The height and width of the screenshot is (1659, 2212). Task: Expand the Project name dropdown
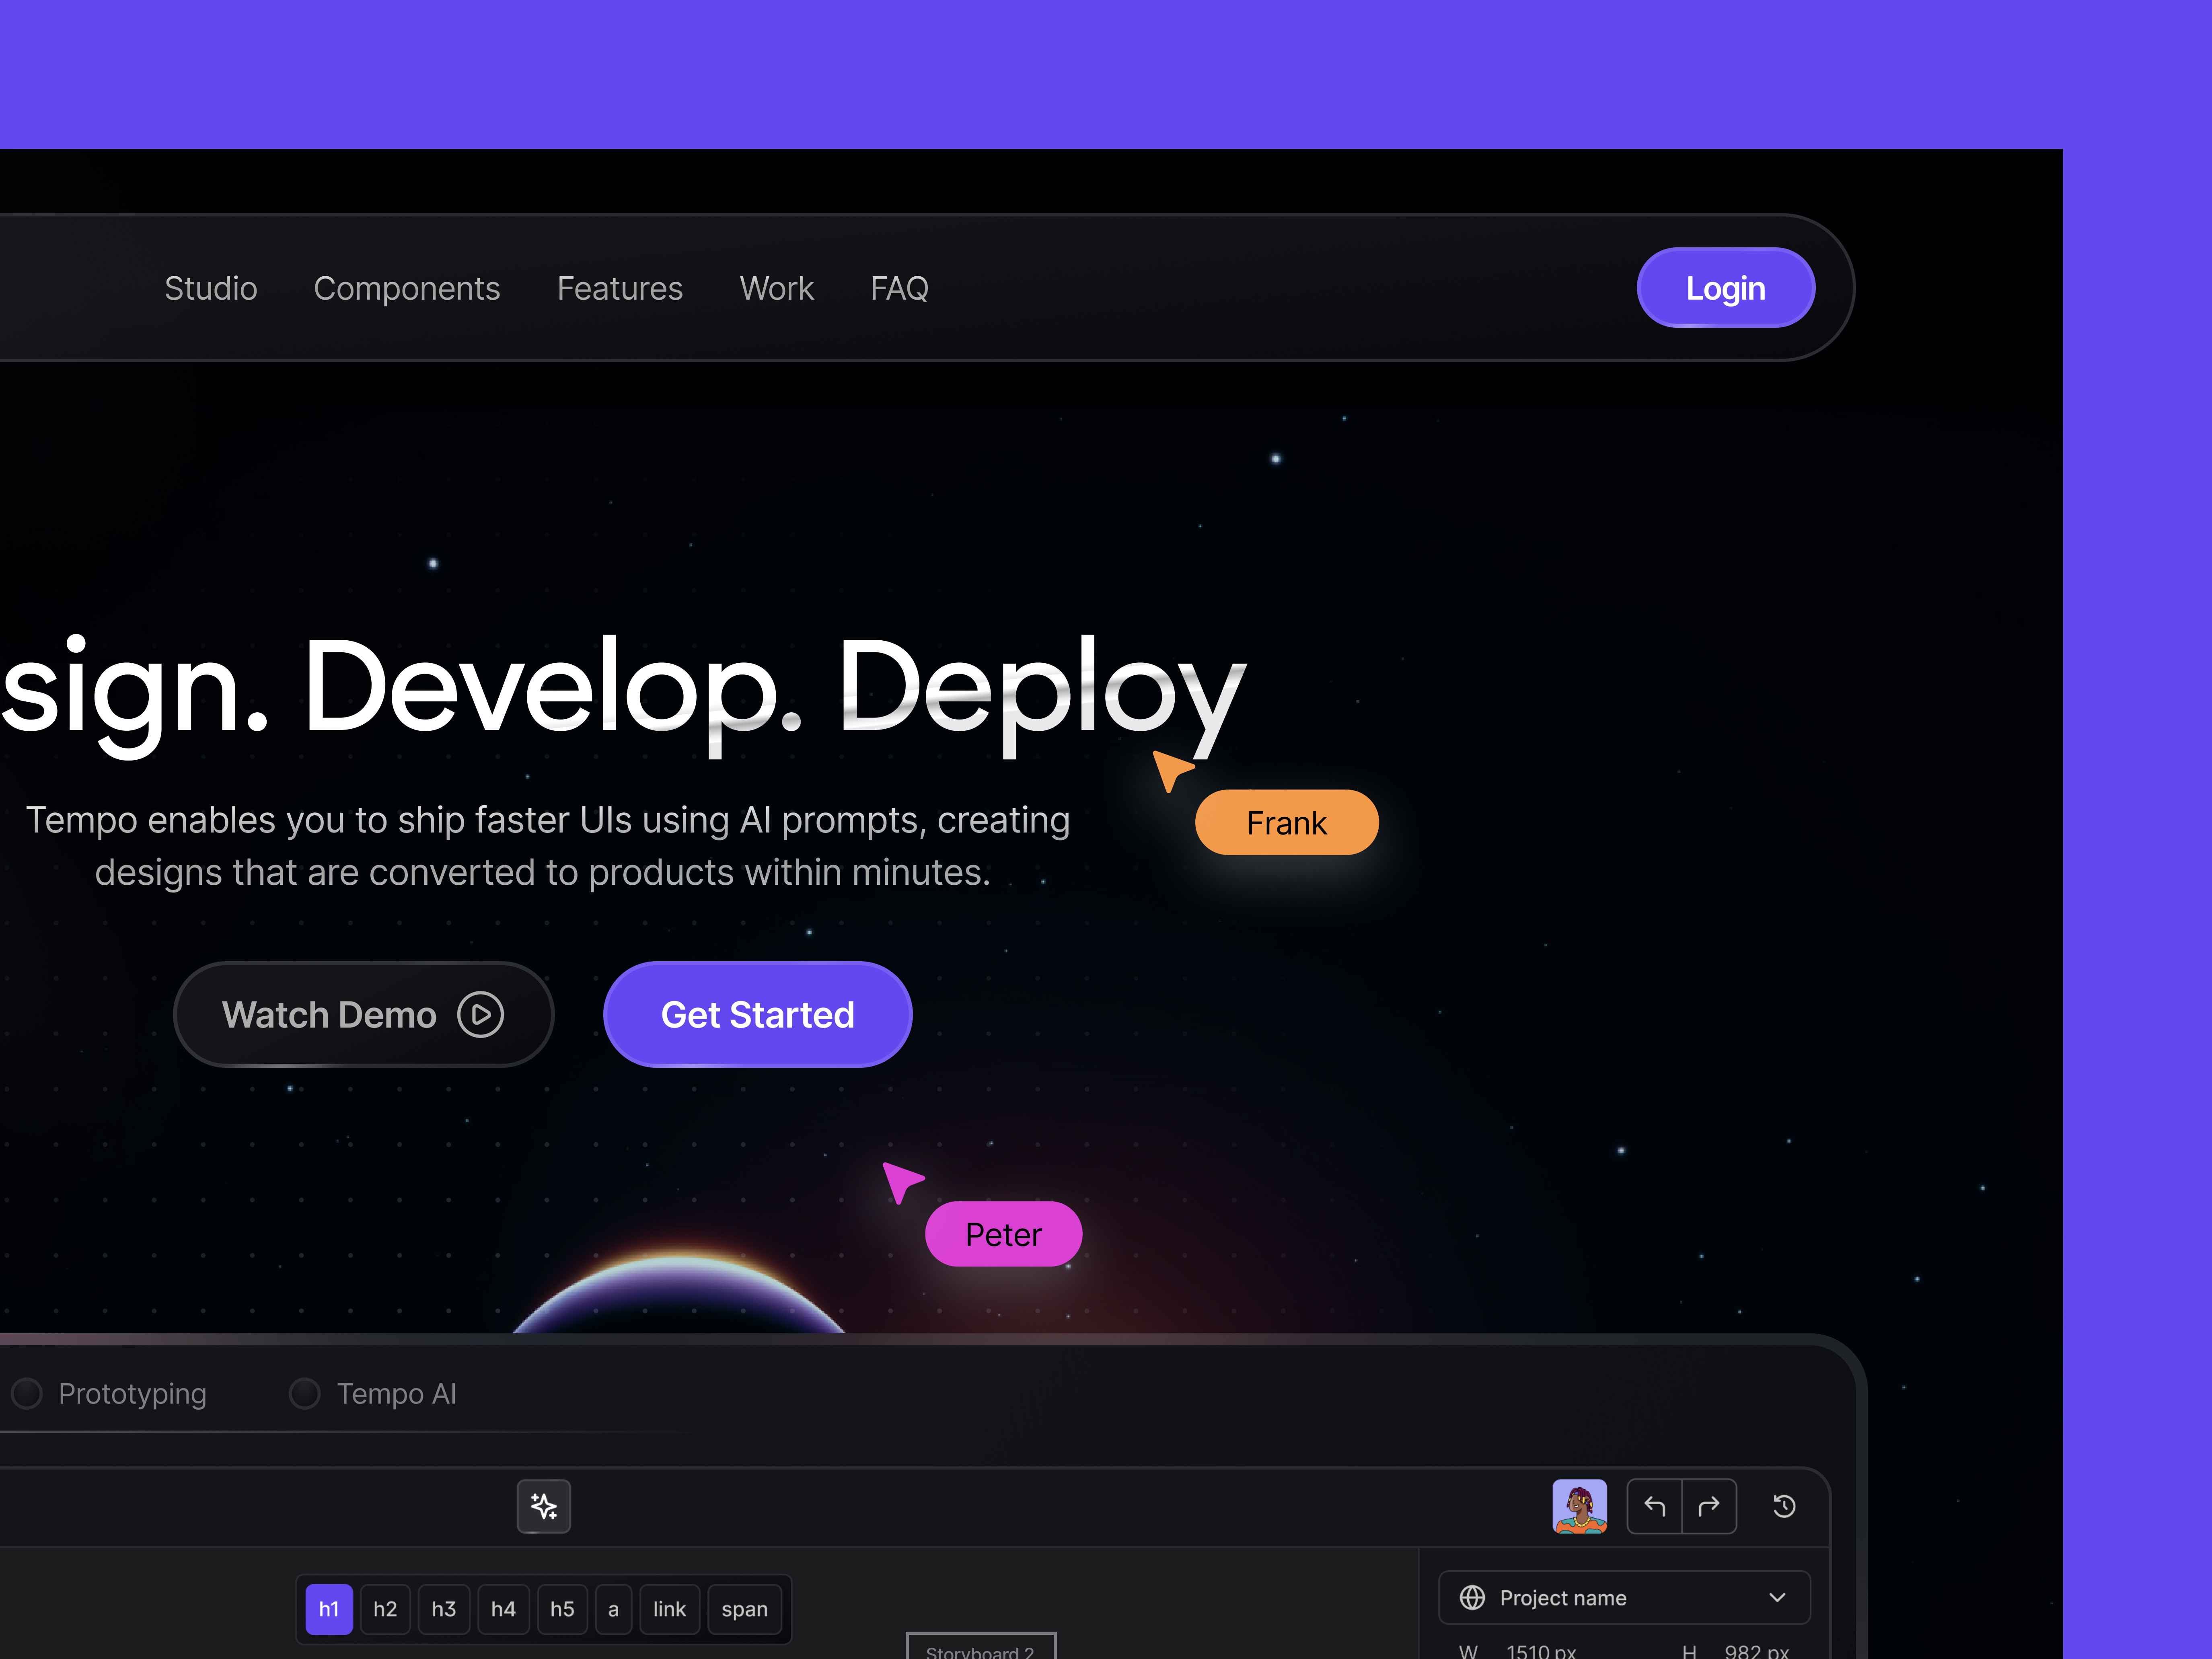coord(1779,1597)
